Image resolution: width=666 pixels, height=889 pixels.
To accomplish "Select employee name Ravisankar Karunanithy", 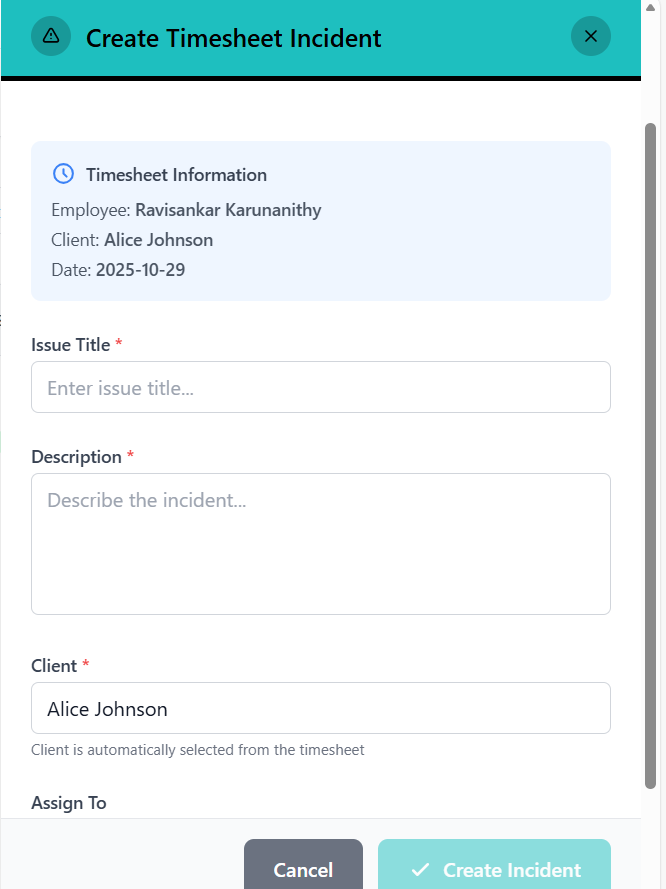I will [x=228, y=210].
